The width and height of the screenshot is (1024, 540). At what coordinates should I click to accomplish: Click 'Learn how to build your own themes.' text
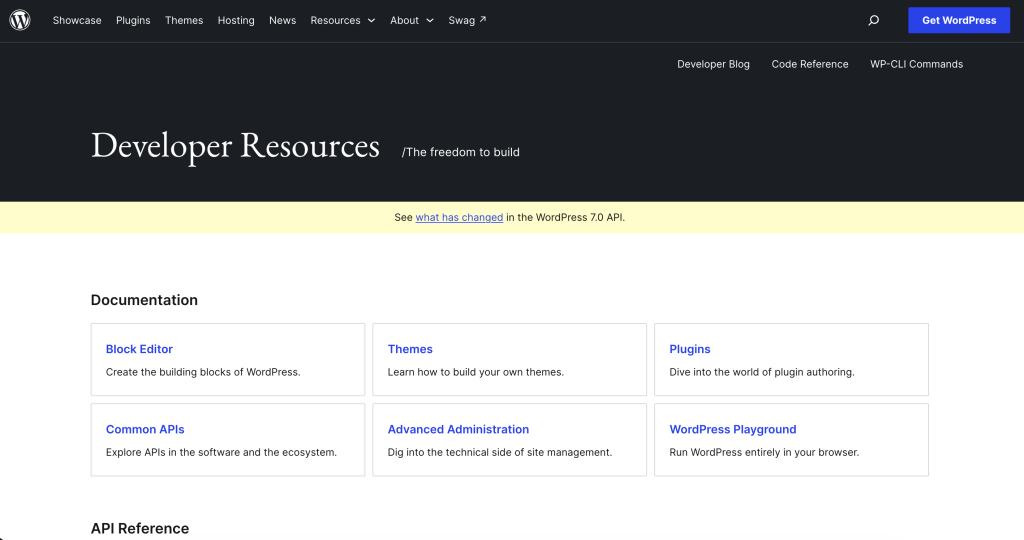click(475, 372)
